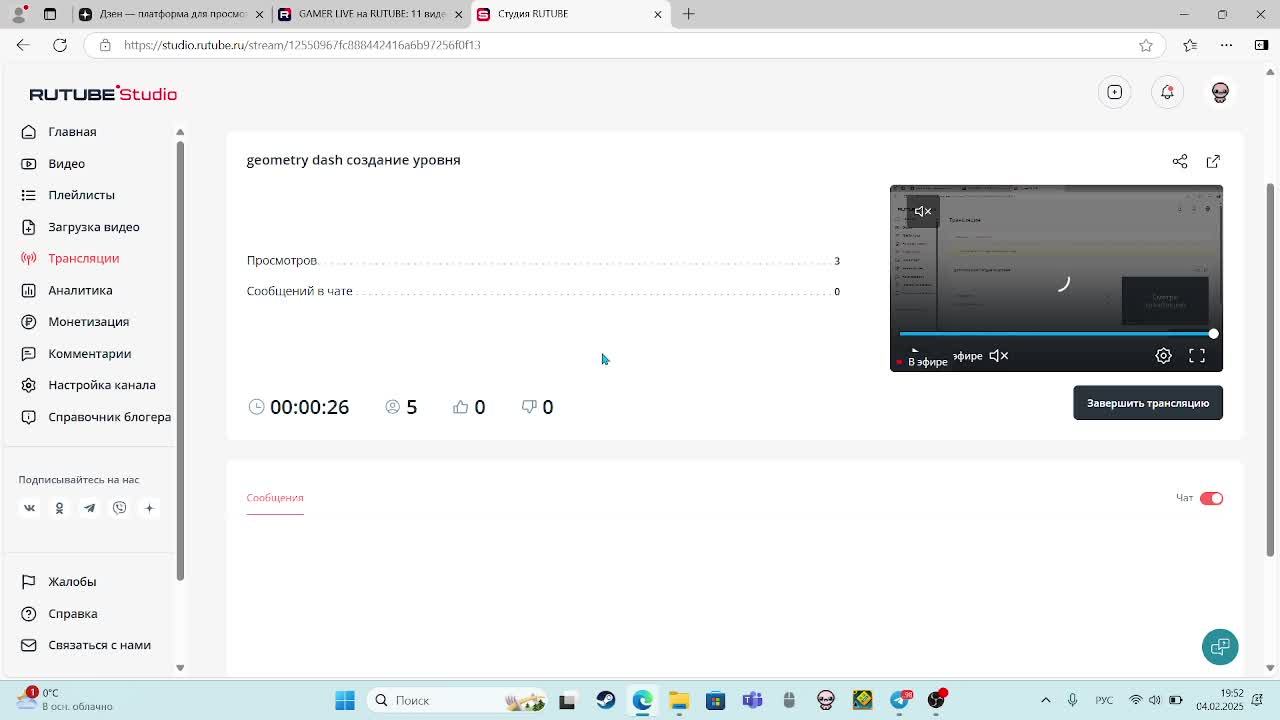
Task: Click the viewers count icon
Action: pos(393,407)
